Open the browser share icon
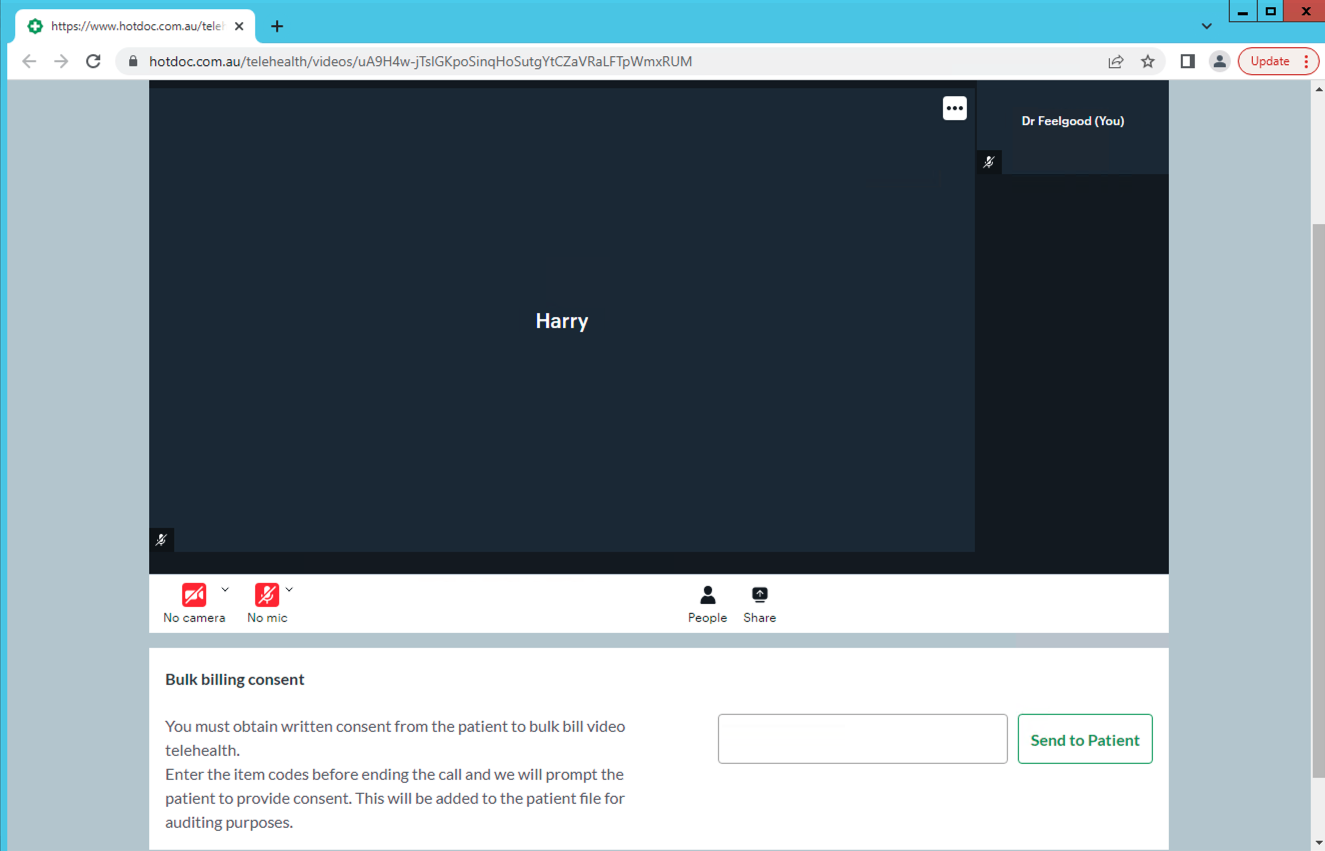The width and height of the screenshot is (1325, 851). [x=1115, y=61]
